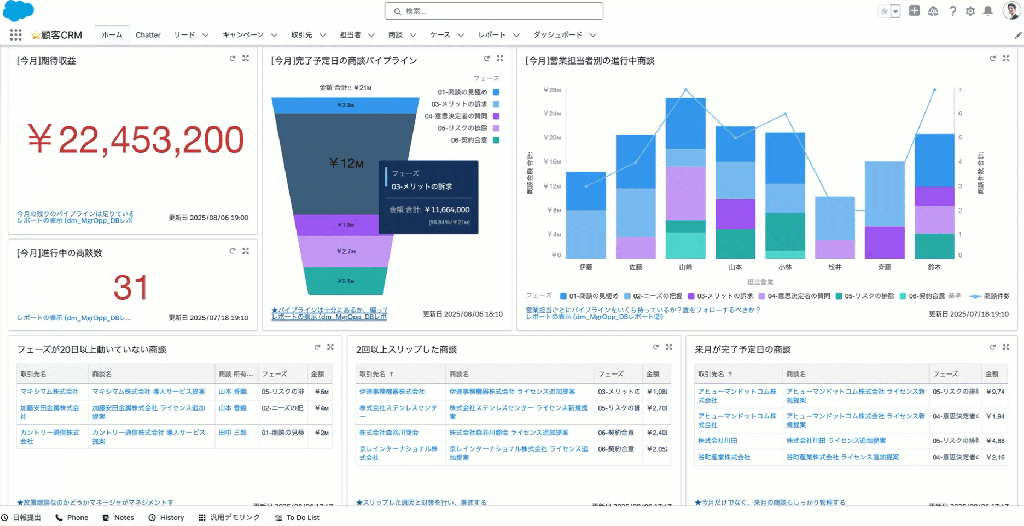Open the 取引先 tab dropdown chevron

tap(324, 35)
